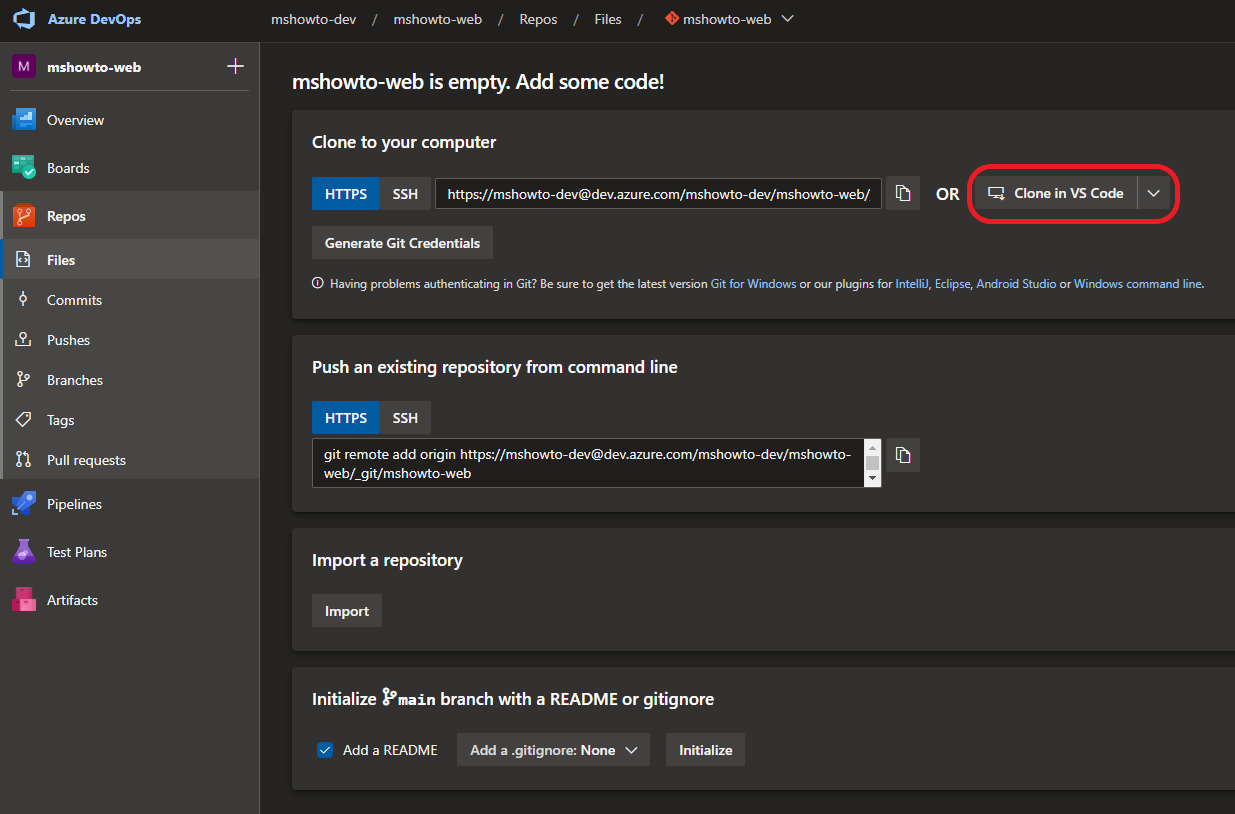Open the Overview section icon
Image resolution: width=1235 pixels, height=814 pixels.
click(x=24, y=120)
